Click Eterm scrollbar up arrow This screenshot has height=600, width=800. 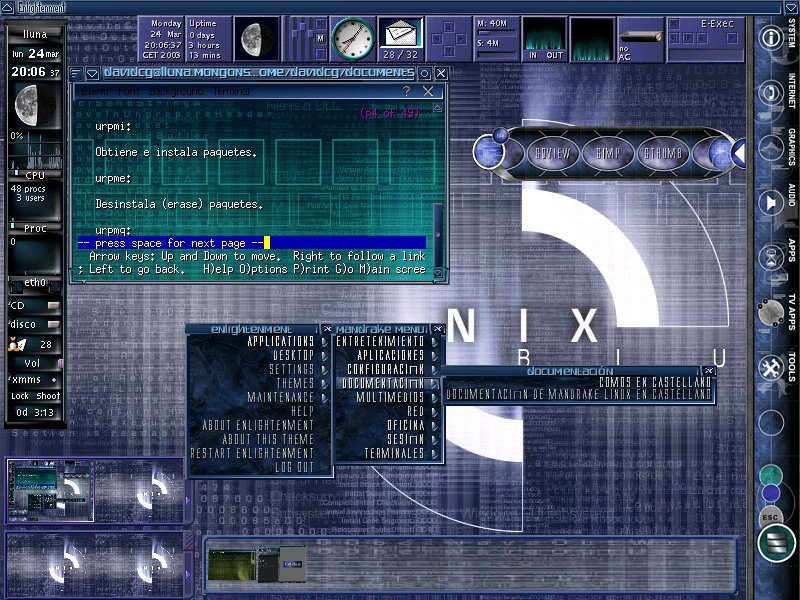click(438, 108)
